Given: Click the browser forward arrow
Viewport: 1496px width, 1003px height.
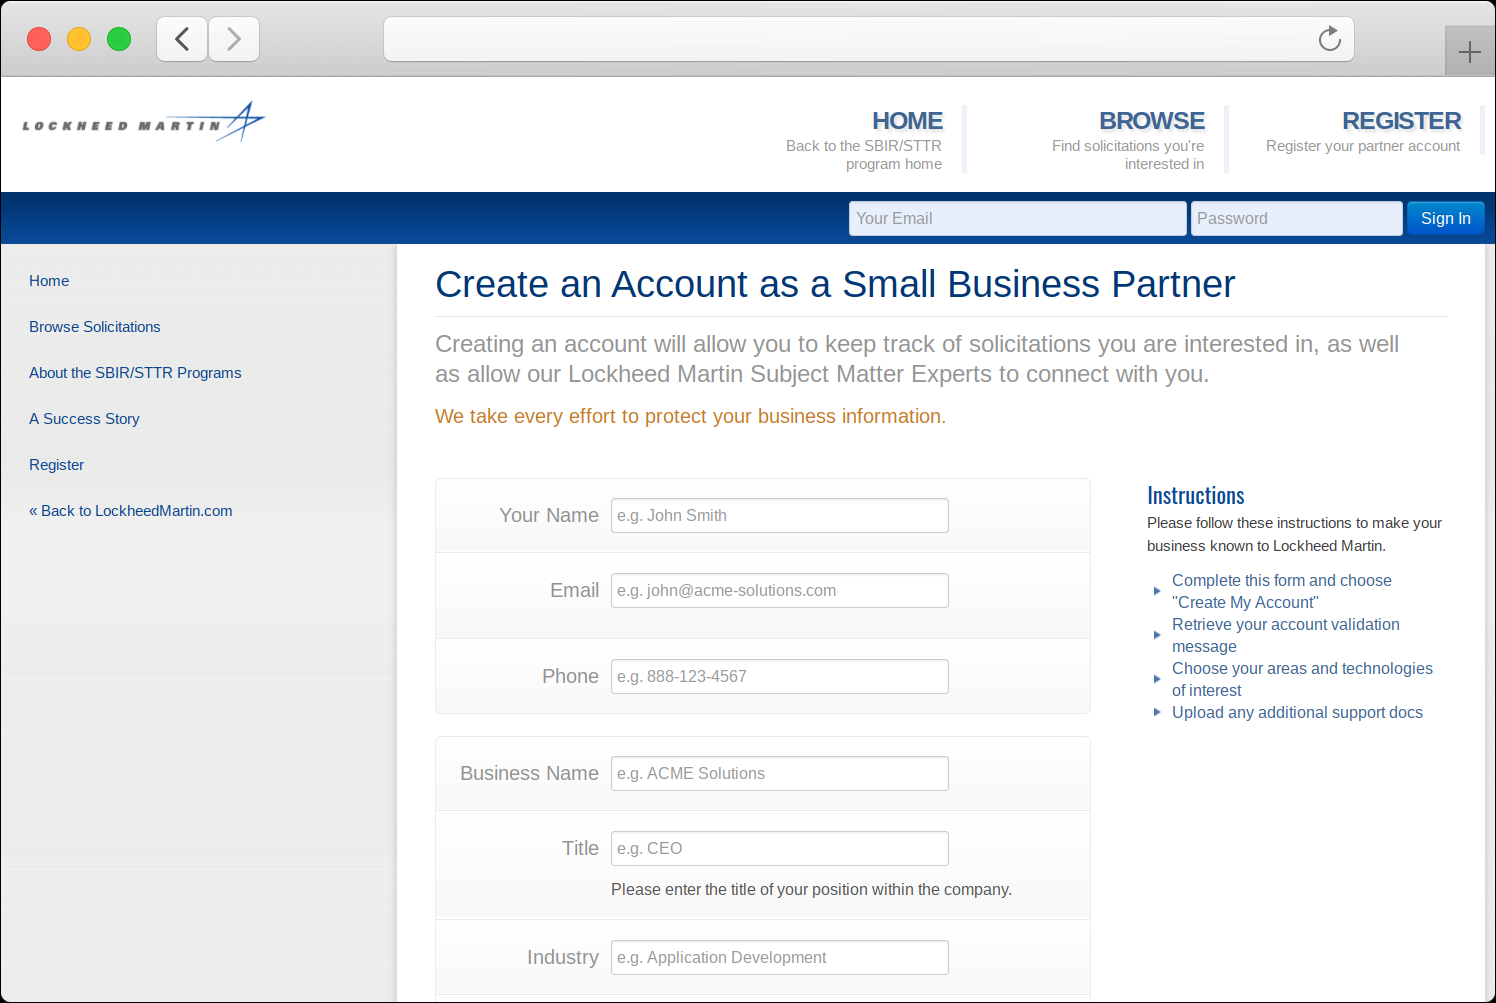Looking at the screenshot, I should [233, 38].
